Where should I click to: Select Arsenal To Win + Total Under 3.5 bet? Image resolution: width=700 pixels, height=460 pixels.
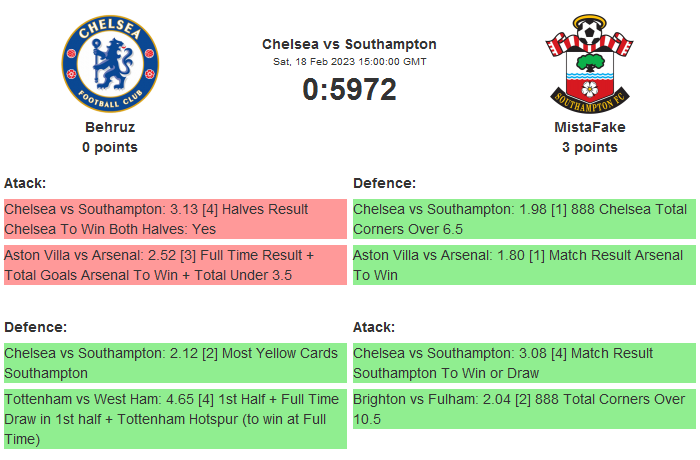(x=175, y=265)
